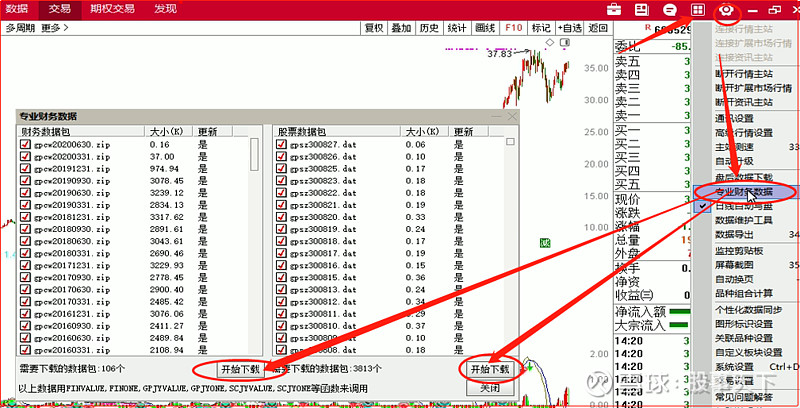This screenshot has width=800, height=408.
Task: Open the briefcase icon in title bar
Action: [614, 9]
